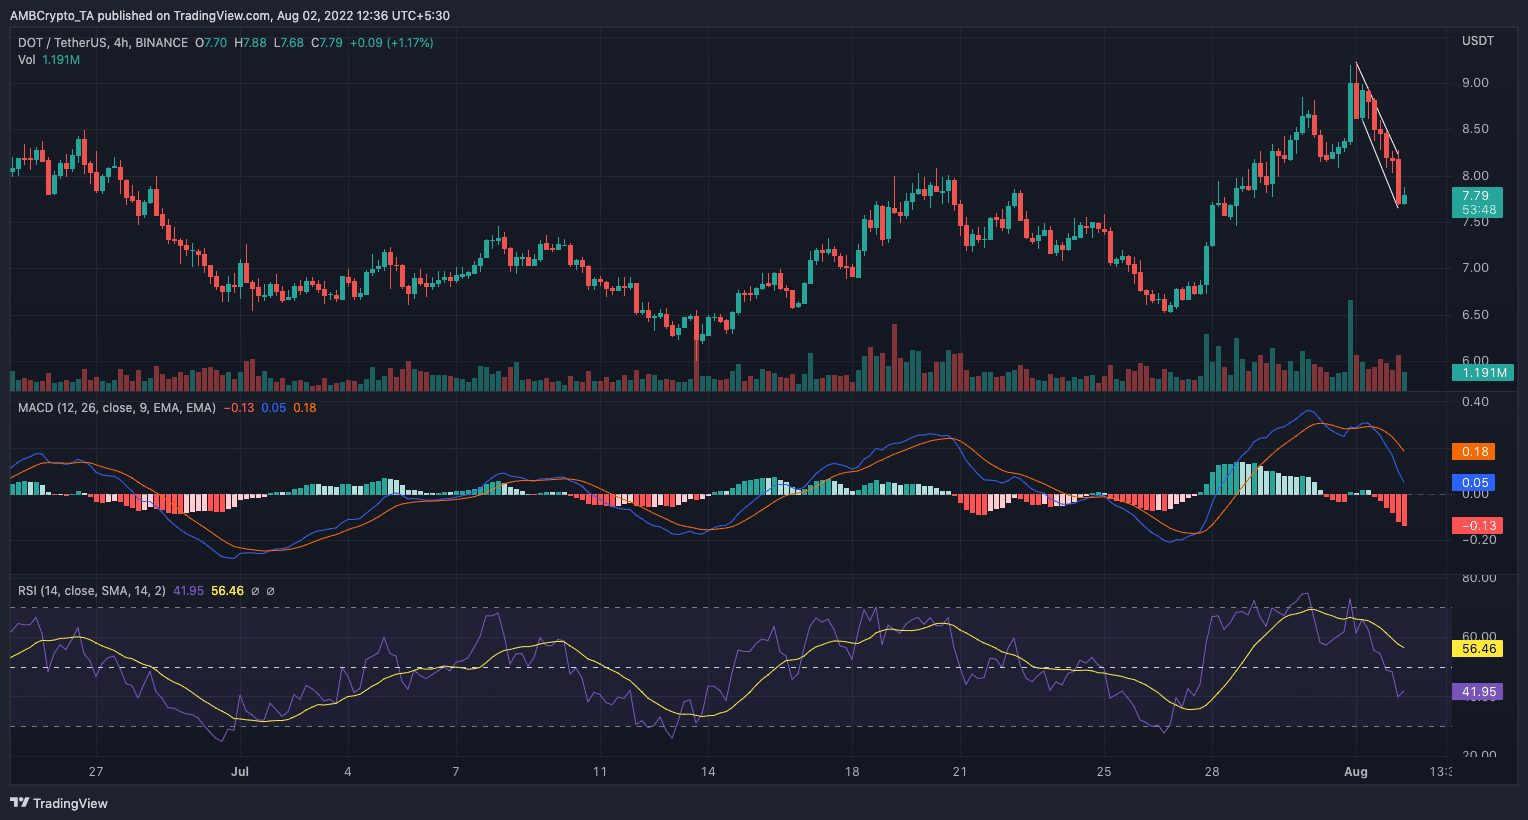Click the TradingView logo at the bottom
Viewport: 1528px width, 820px height.
point(59,803)
